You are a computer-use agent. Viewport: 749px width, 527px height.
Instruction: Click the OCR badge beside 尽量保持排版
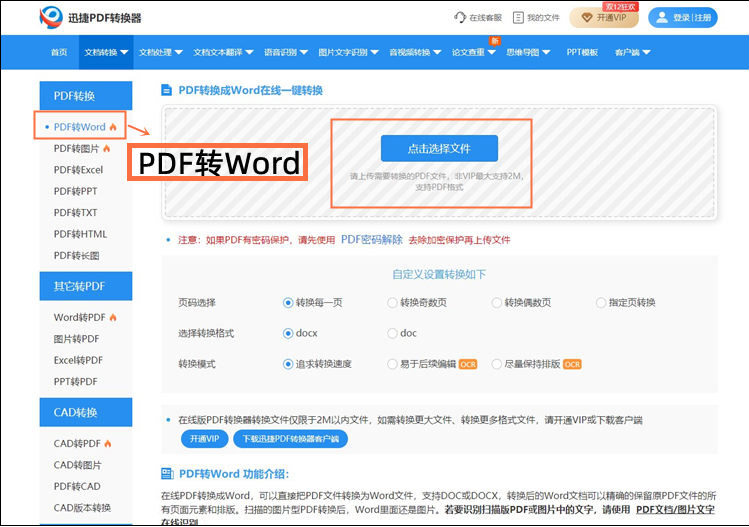[572, 365]
